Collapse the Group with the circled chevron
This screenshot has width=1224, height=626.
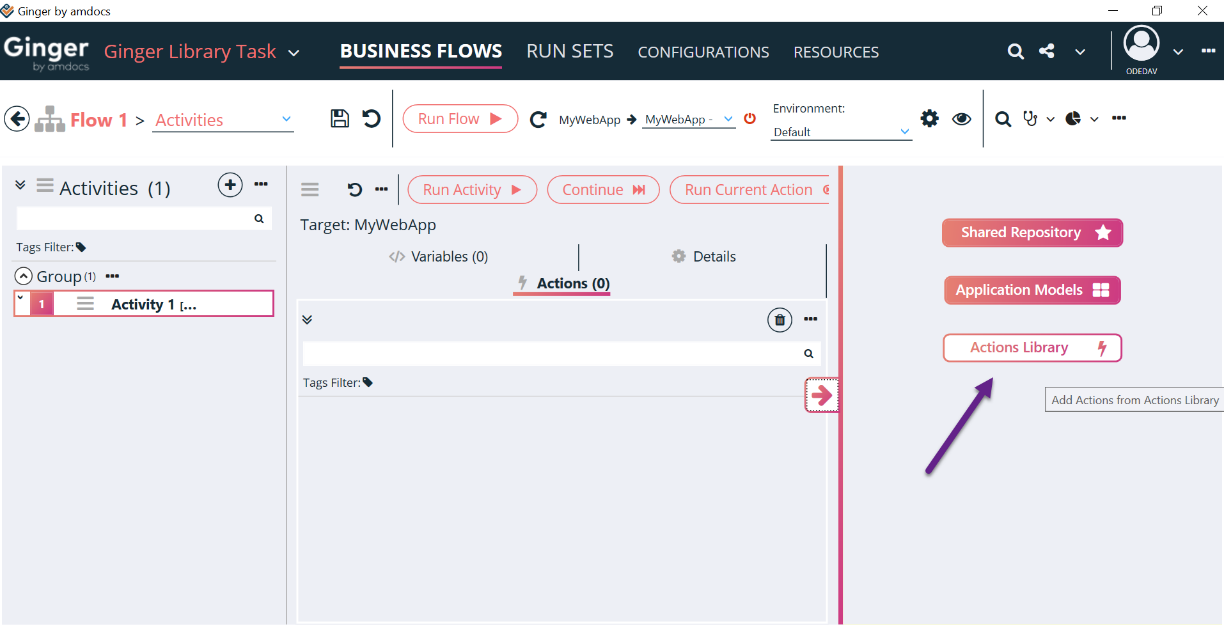tap(24, 276)
